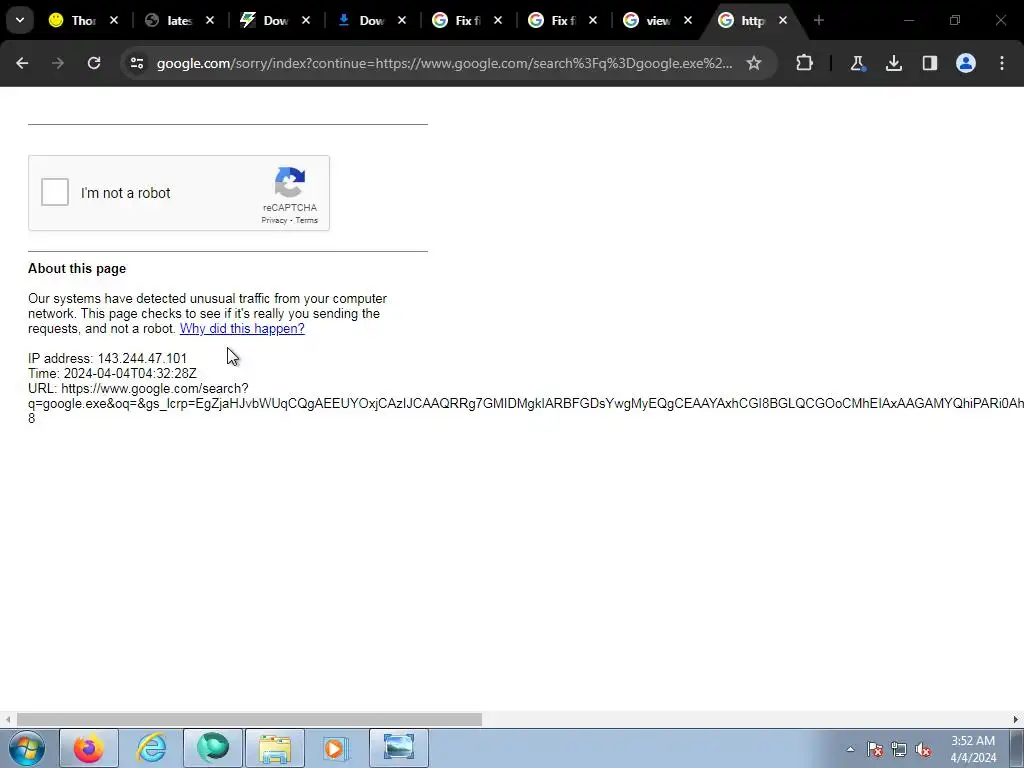Click the scroll left arrow
Screen dimensions: 1024x768
click(7, 719)
